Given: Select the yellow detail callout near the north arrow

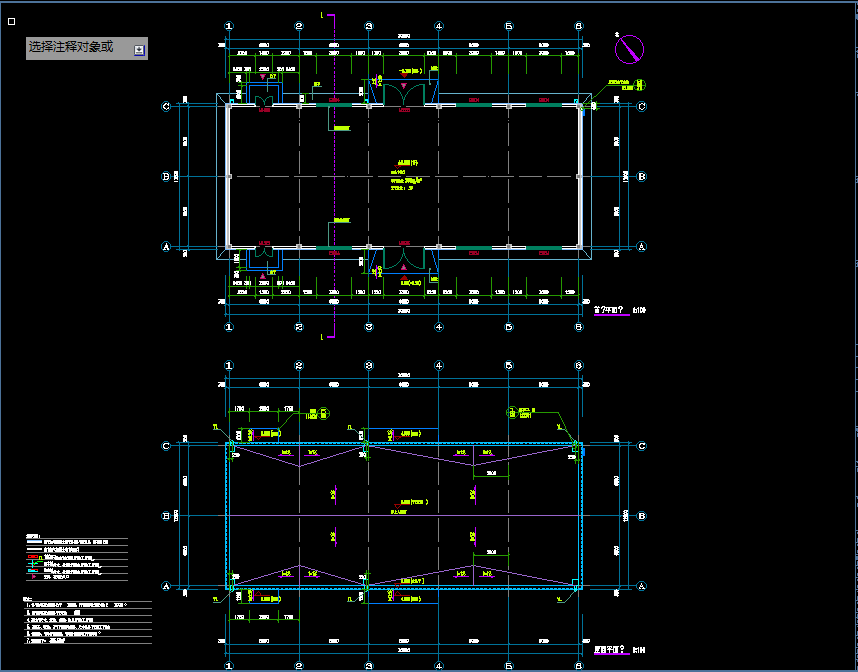Looking at the screenshot, I should pyautogui.click(x=626, y=84).
